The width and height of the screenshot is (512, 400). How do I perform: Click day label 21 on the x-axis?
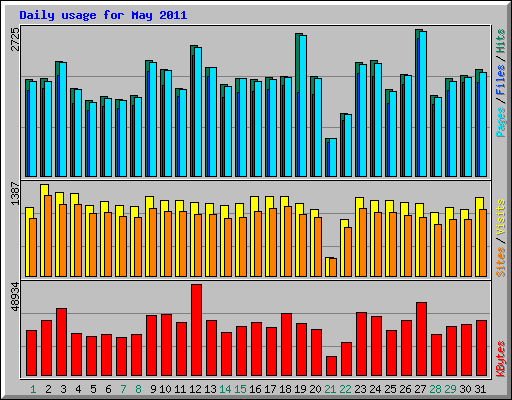pos(330,389)
